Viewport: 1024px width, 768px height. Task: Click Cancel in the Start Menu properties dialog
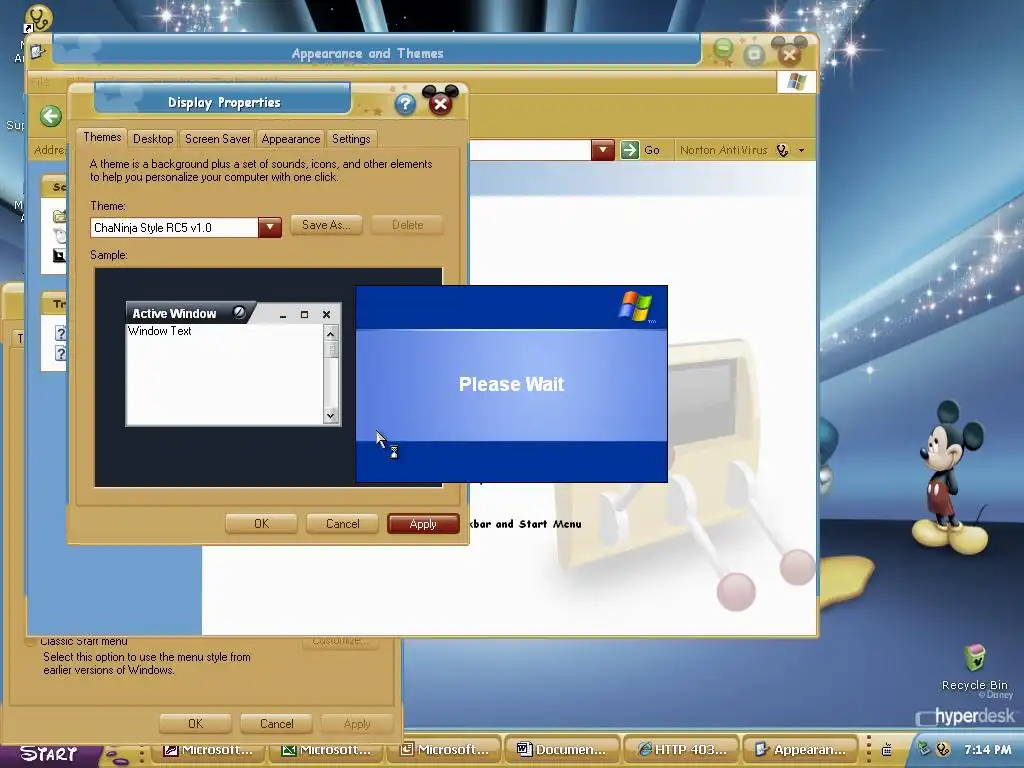click(277, 724)
